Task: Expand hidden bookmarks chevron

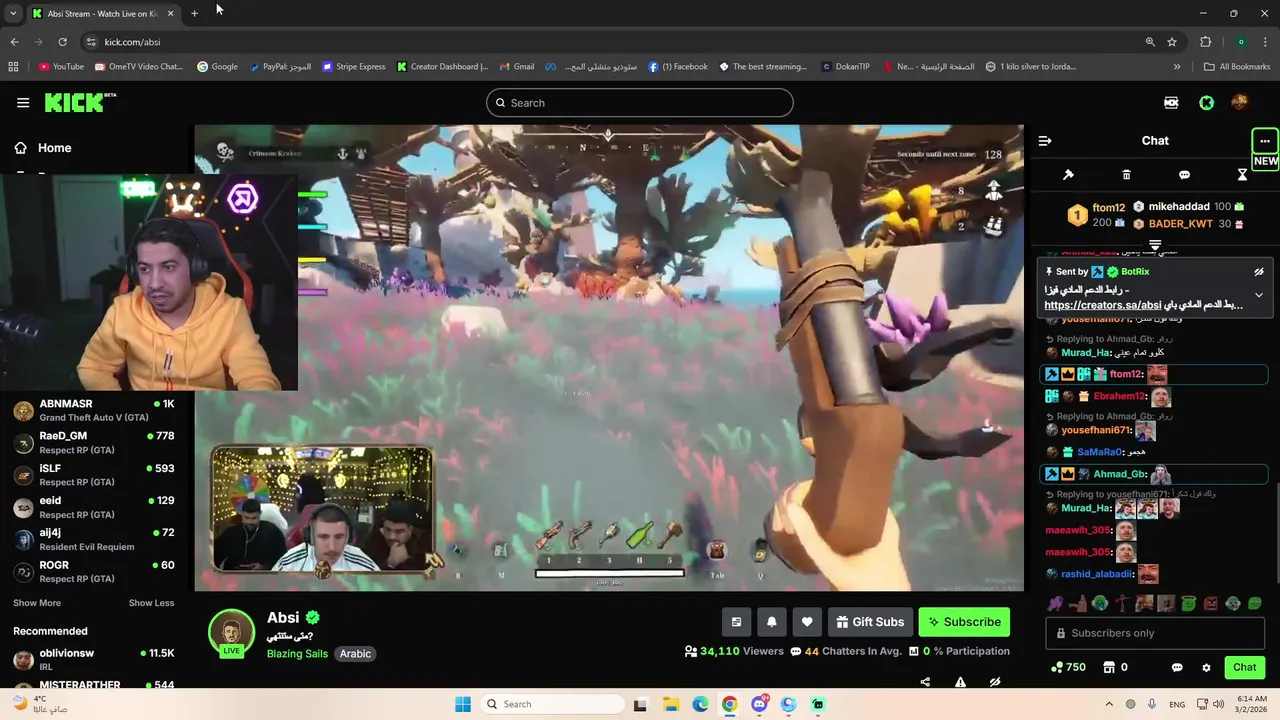Action: coord(1177,67)
